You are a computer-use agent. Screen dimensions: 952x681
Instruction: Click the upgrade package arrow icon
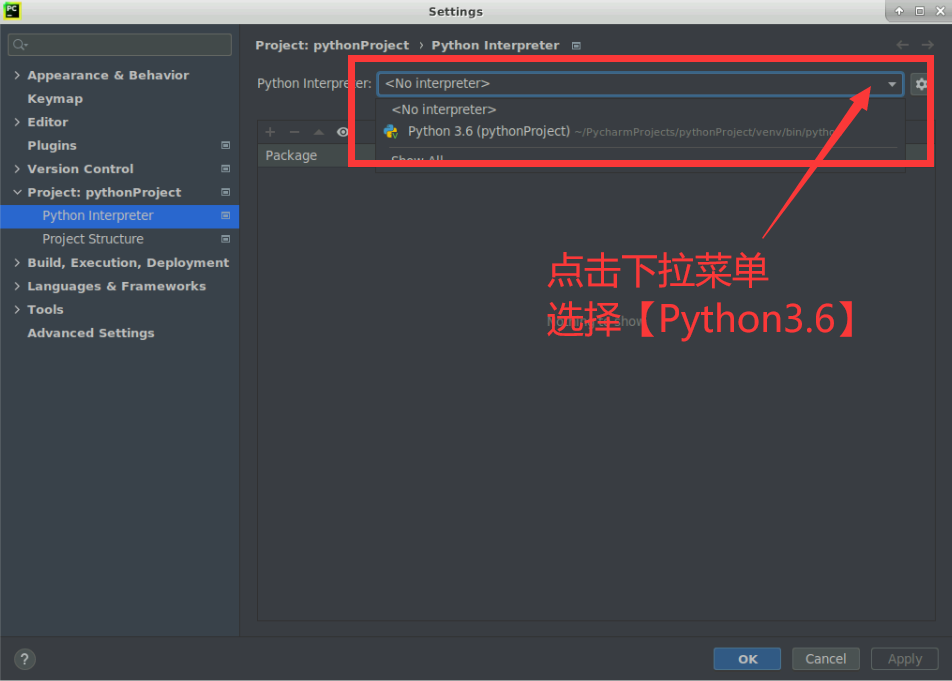(316, 131)
